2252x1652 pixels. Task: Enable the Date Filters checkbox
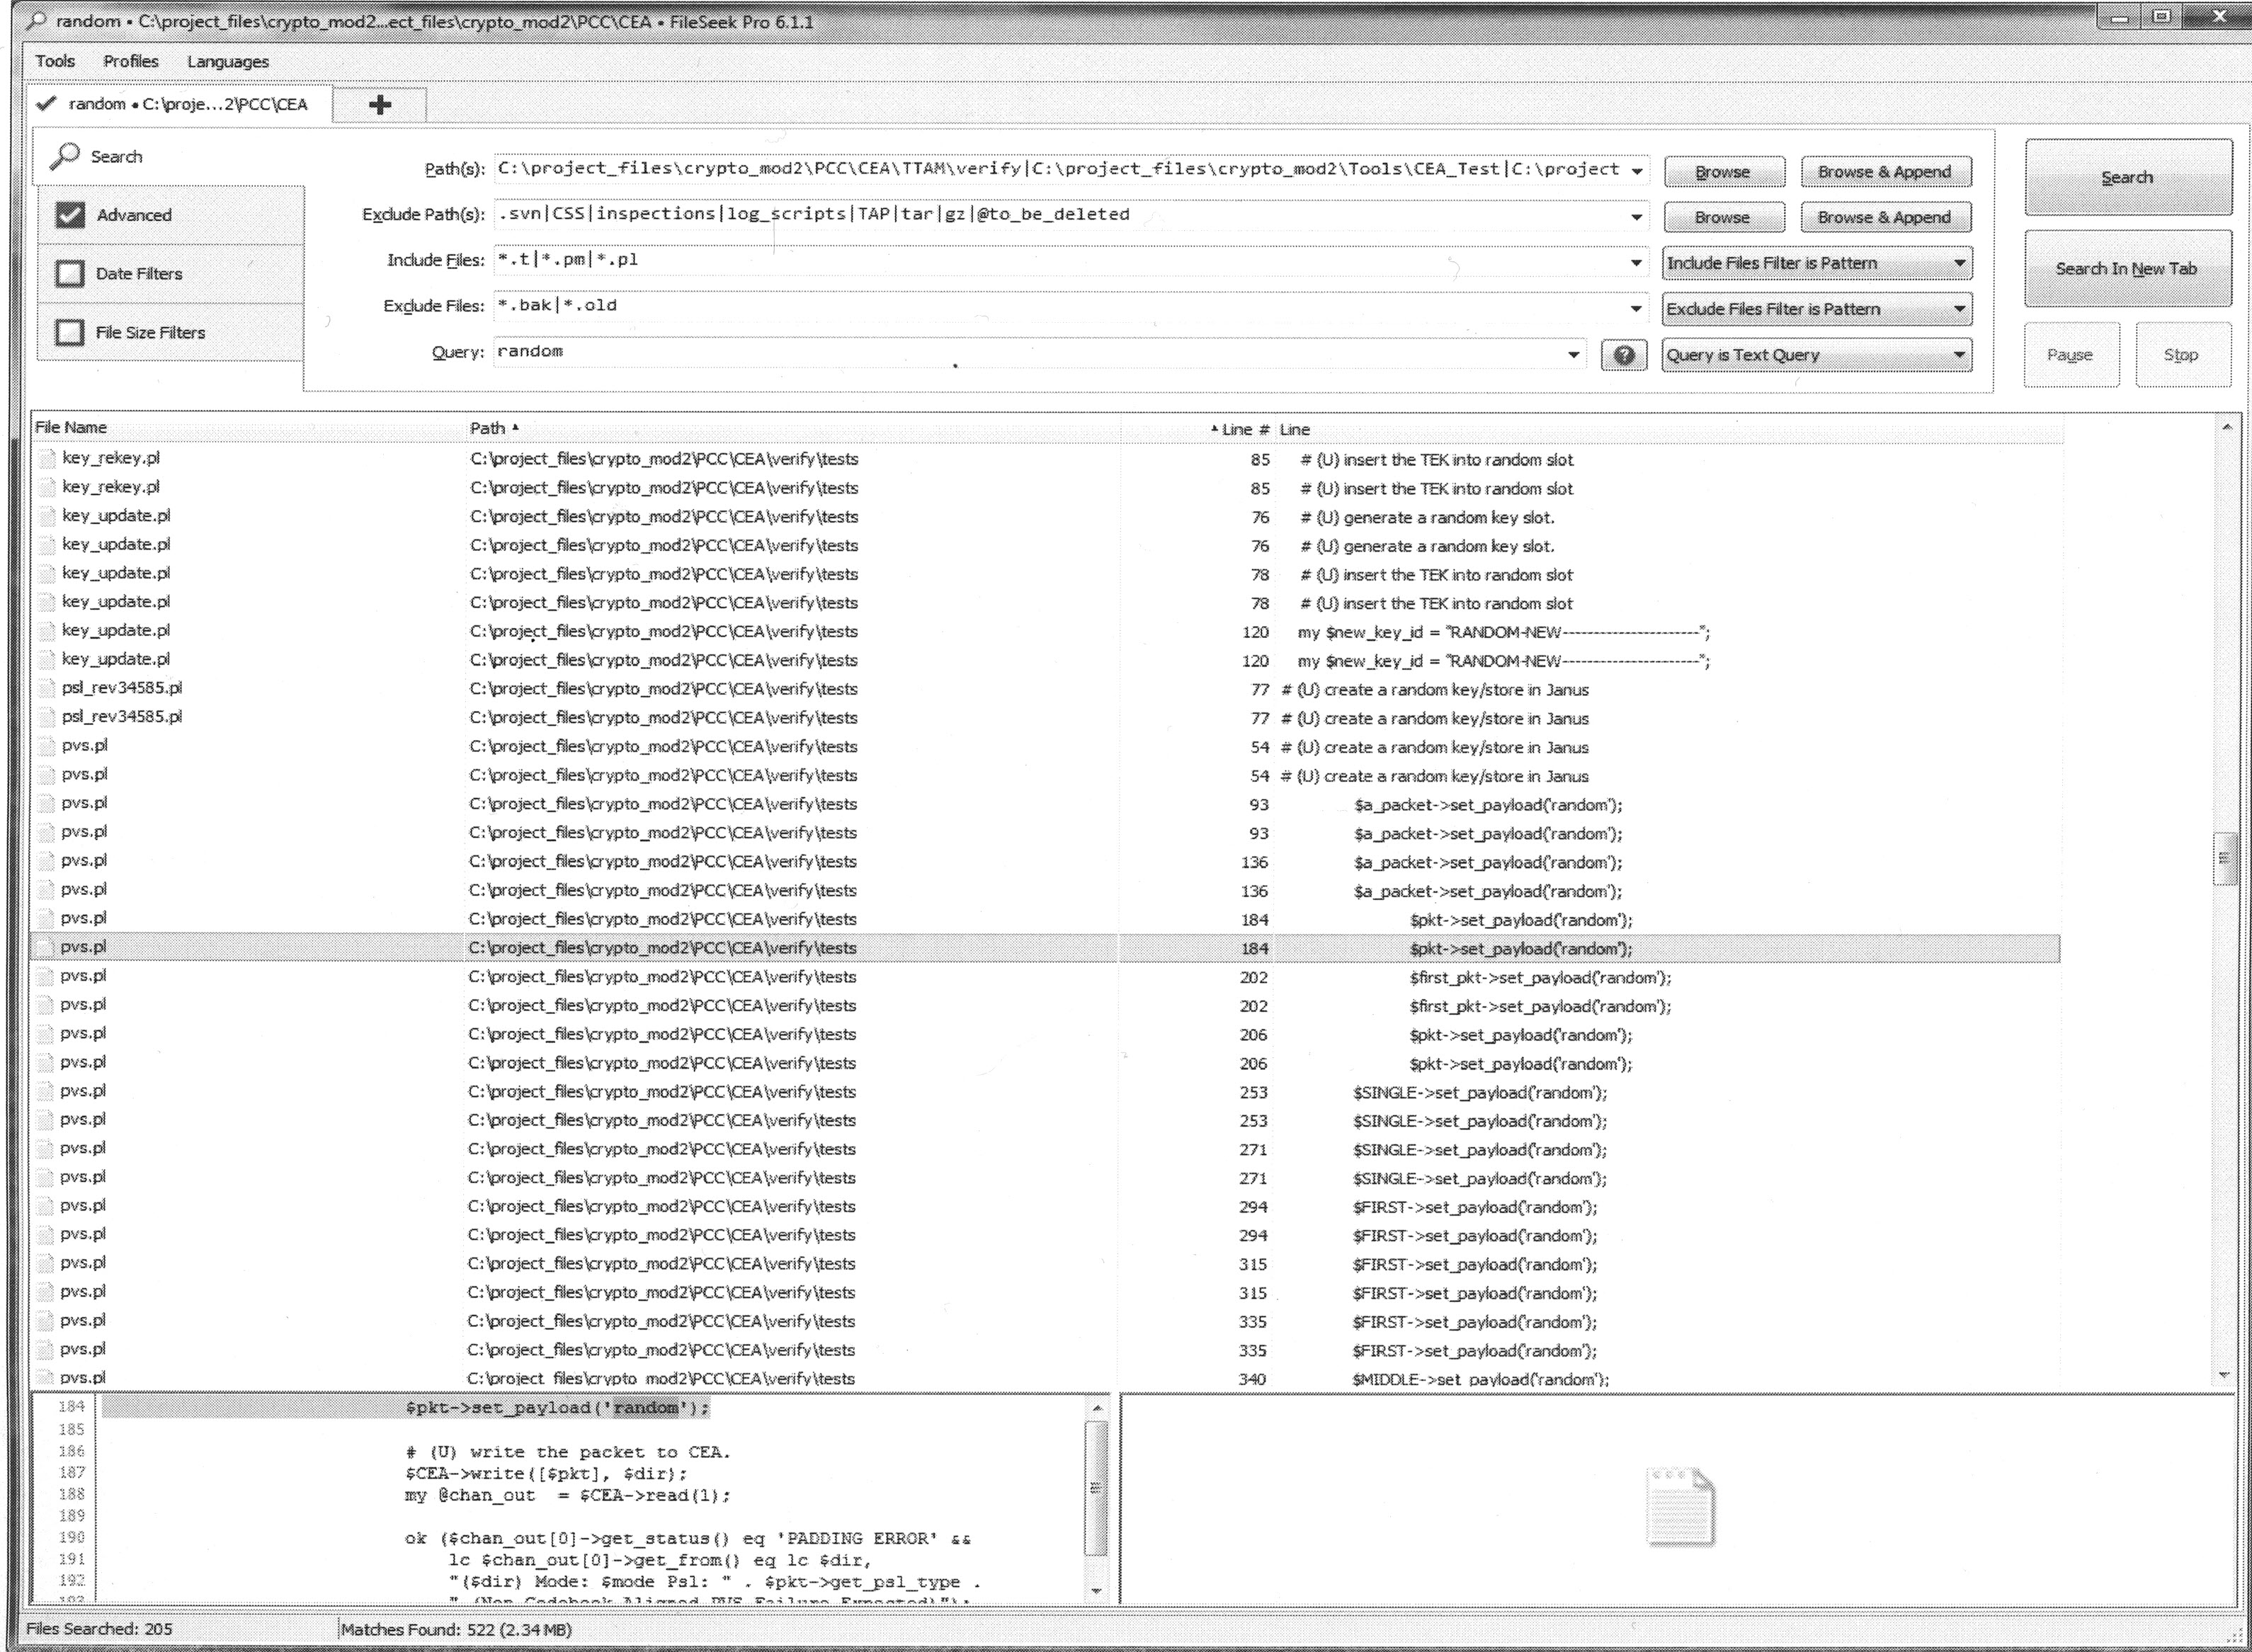[70, 273]
